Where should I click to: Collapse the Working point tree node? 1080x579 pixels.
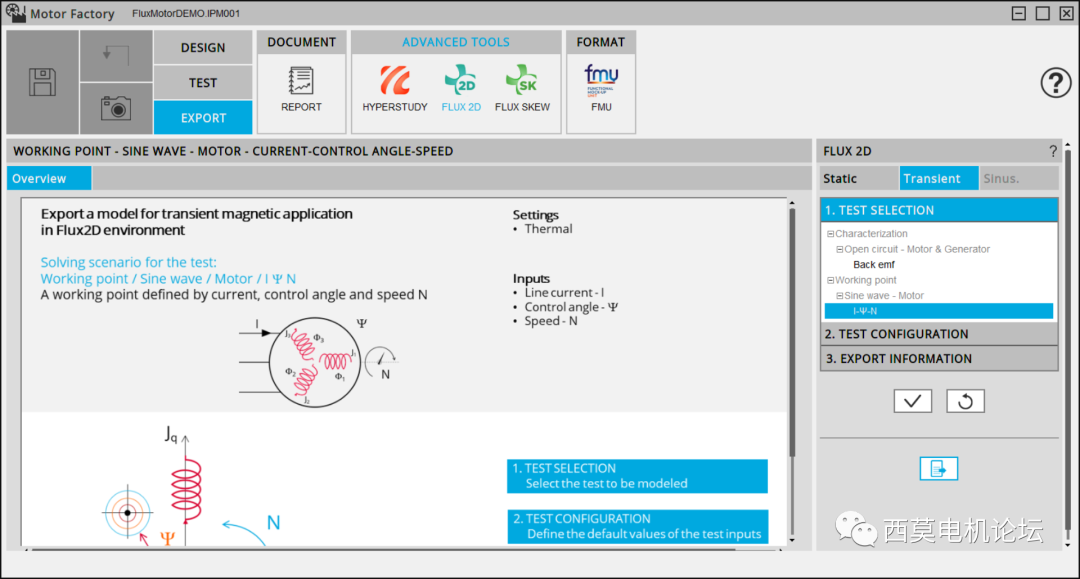(x=831, y=280)
